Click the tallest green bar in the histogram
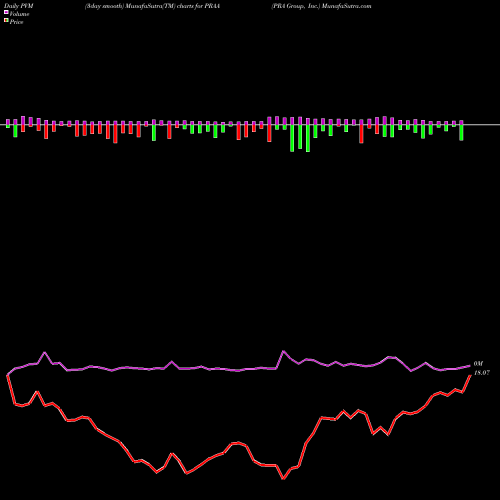The height and width of the screenshot is (500, 500). click(308, 138)
